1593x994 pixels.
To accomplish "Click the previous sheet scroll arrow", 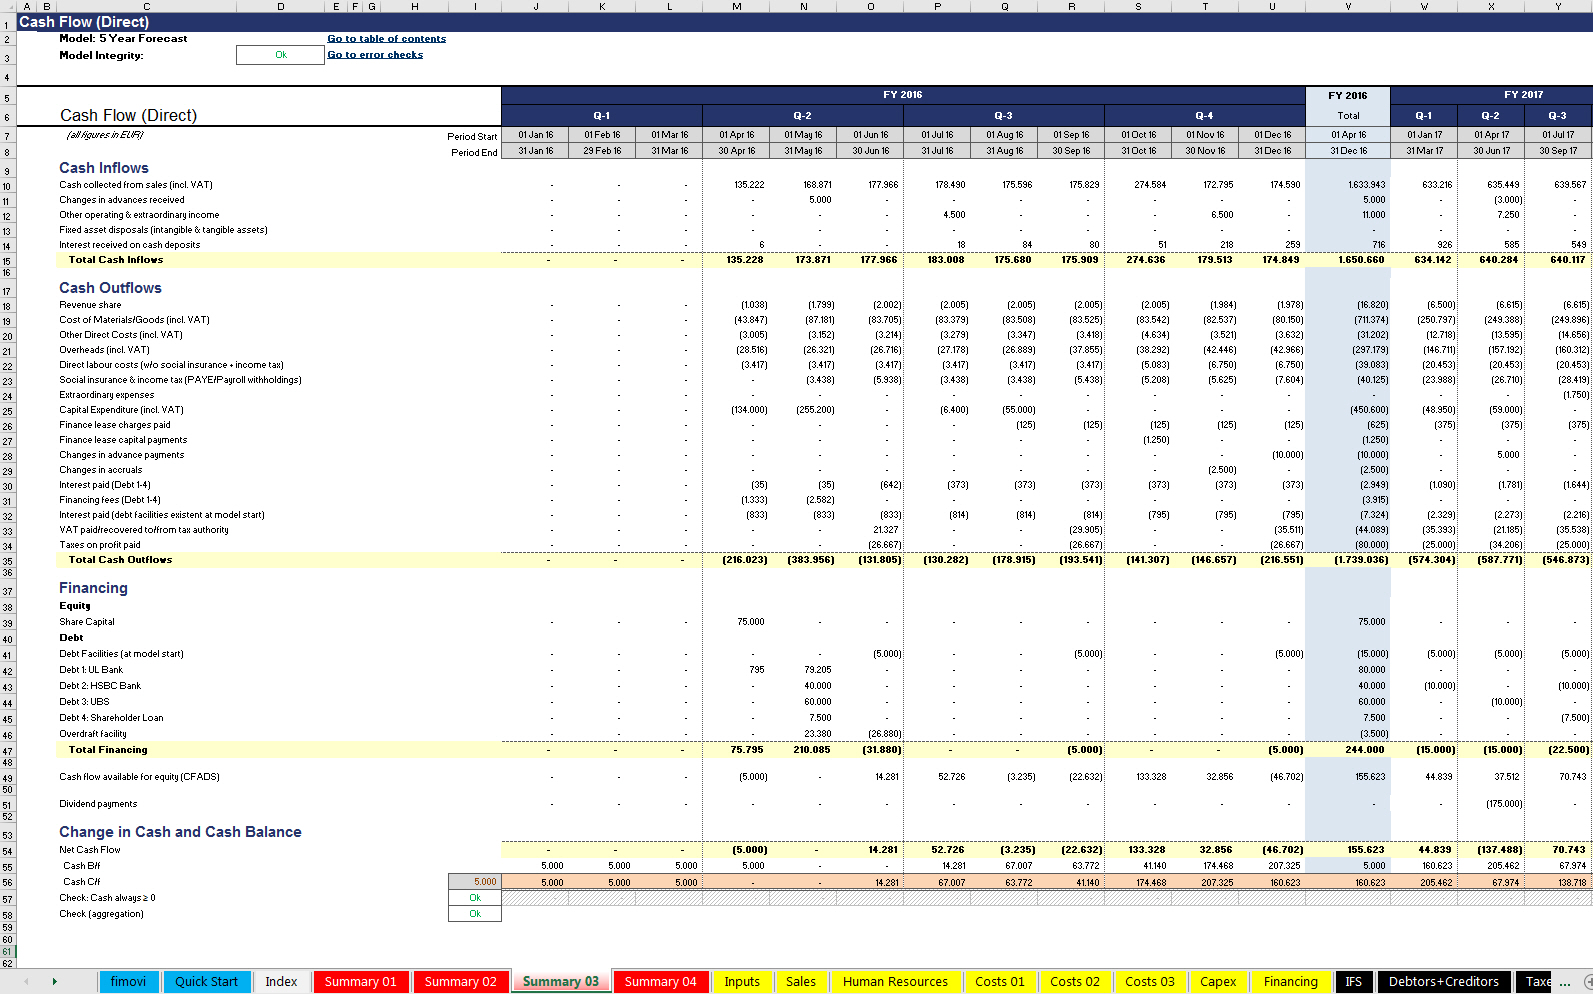I will click(26, 982).
